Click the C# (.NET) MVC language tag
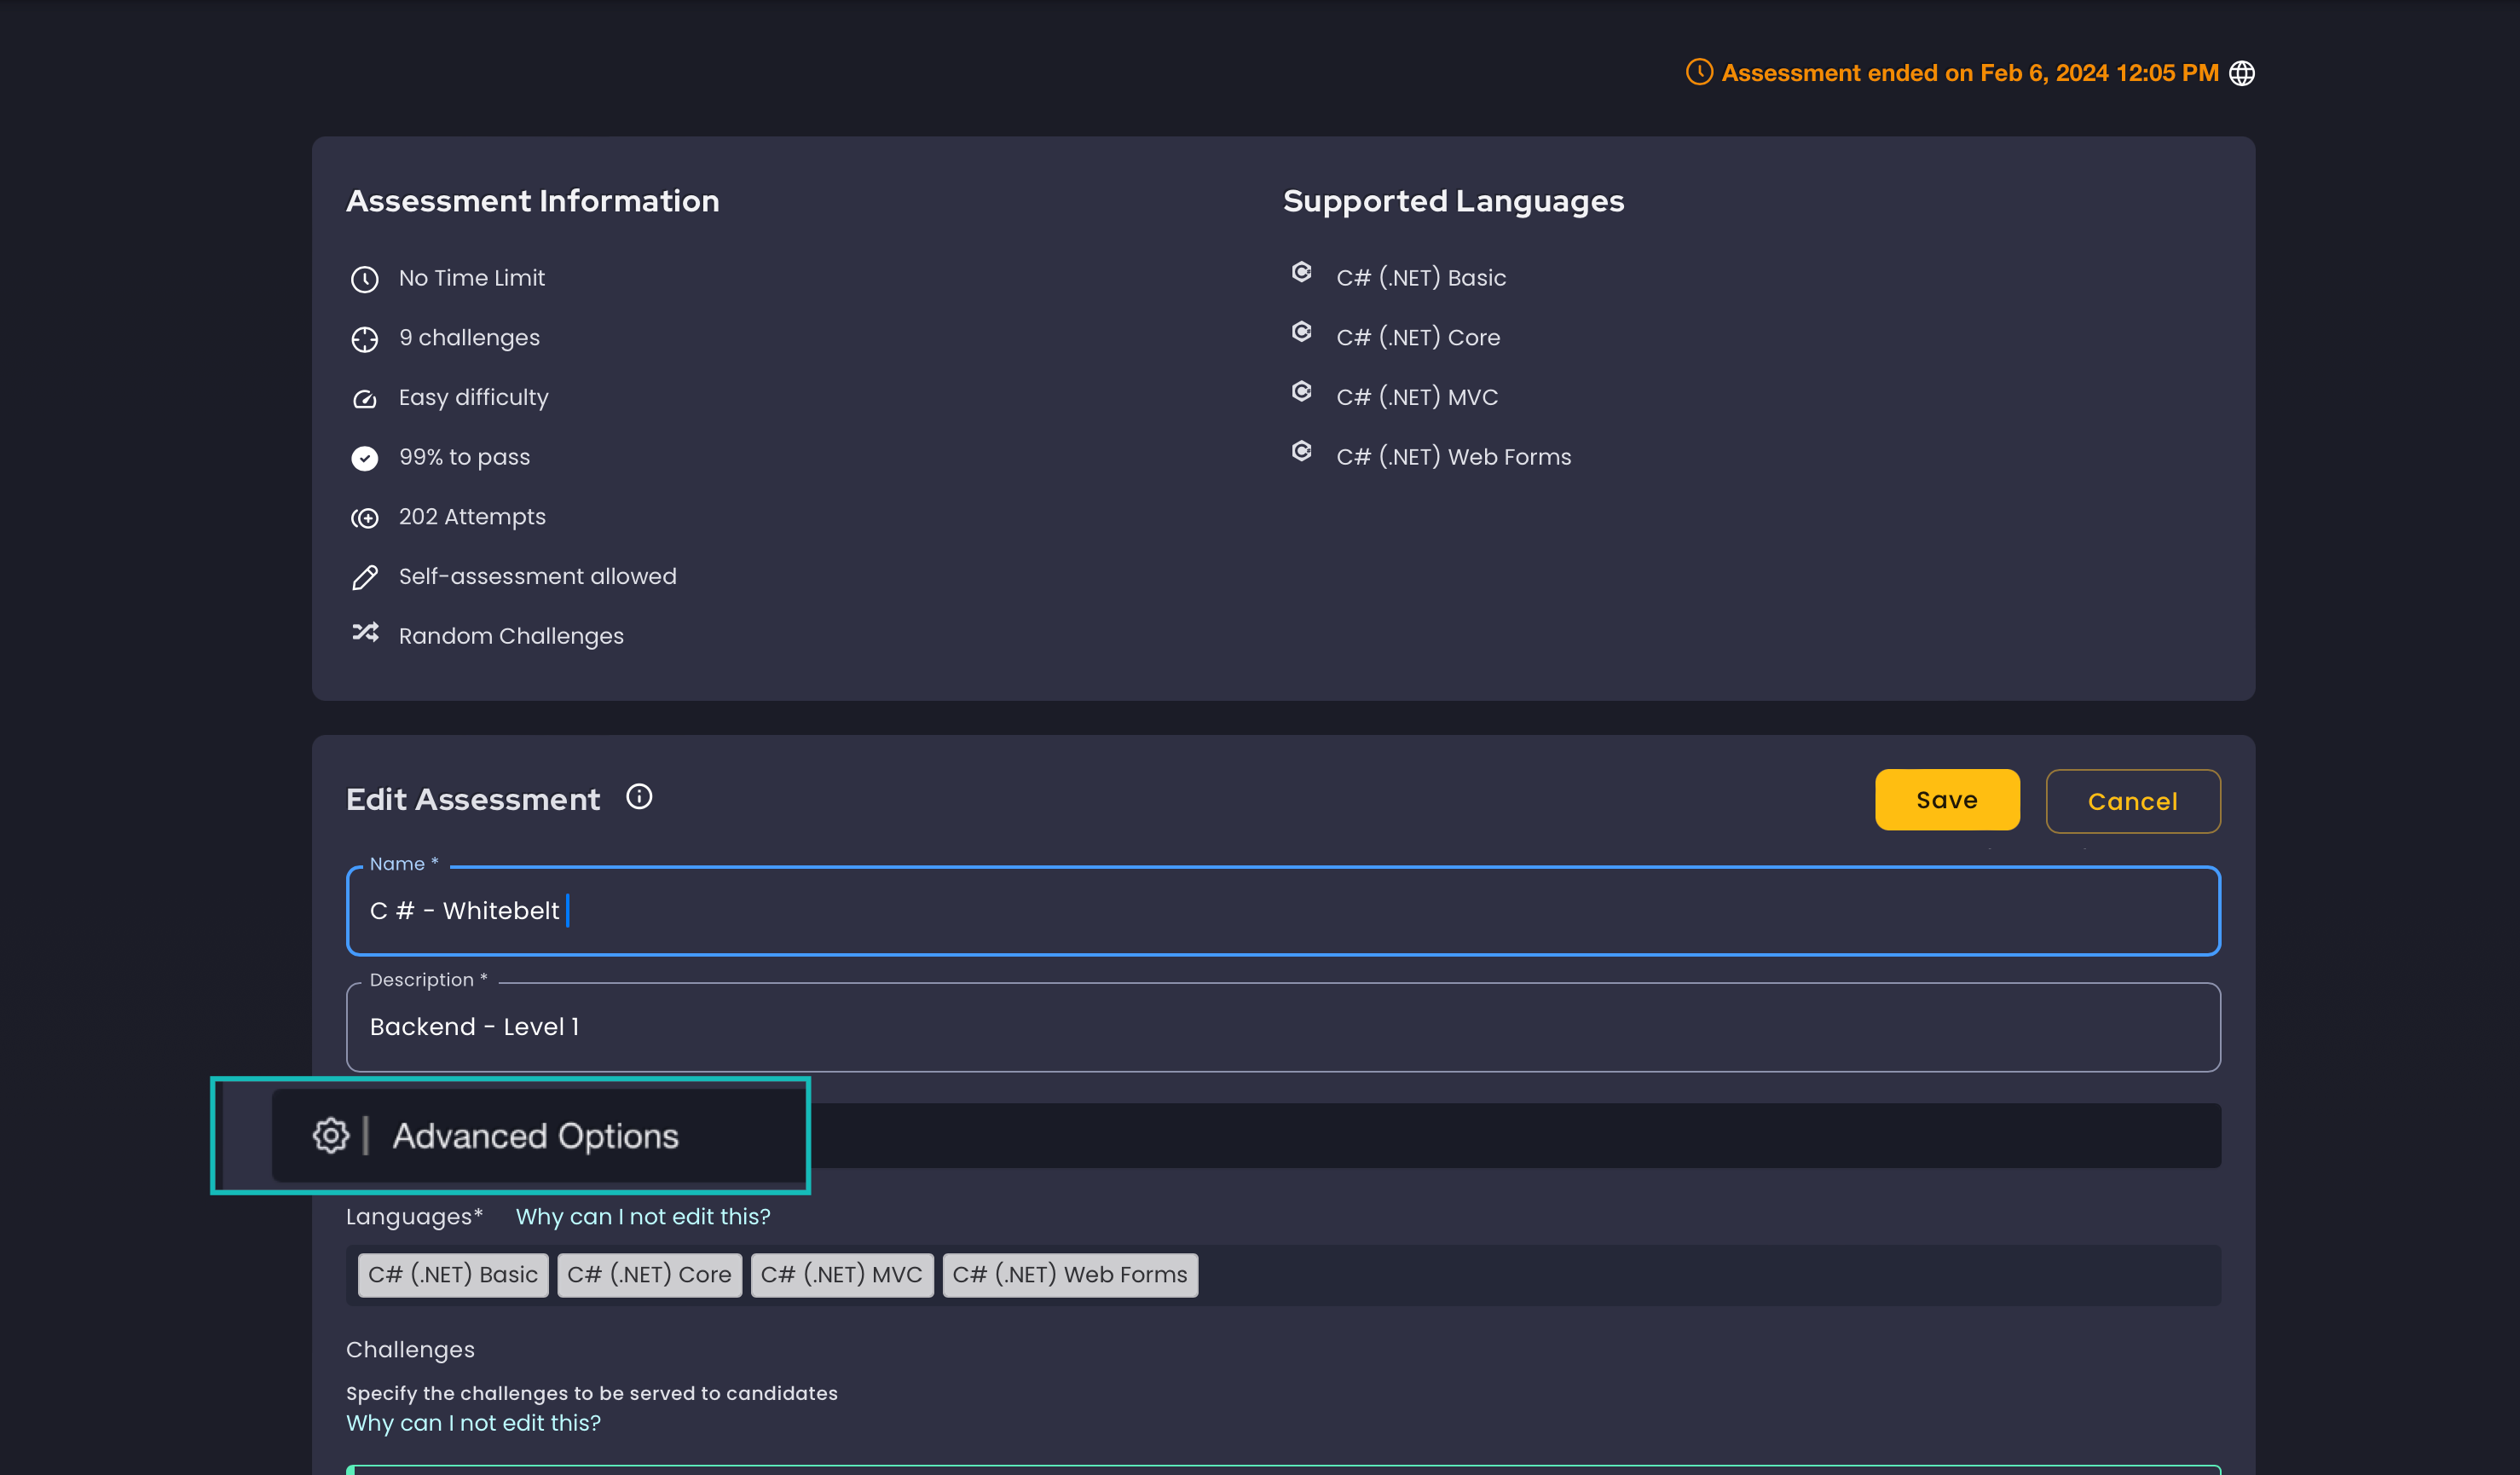 coord(842,1275)
